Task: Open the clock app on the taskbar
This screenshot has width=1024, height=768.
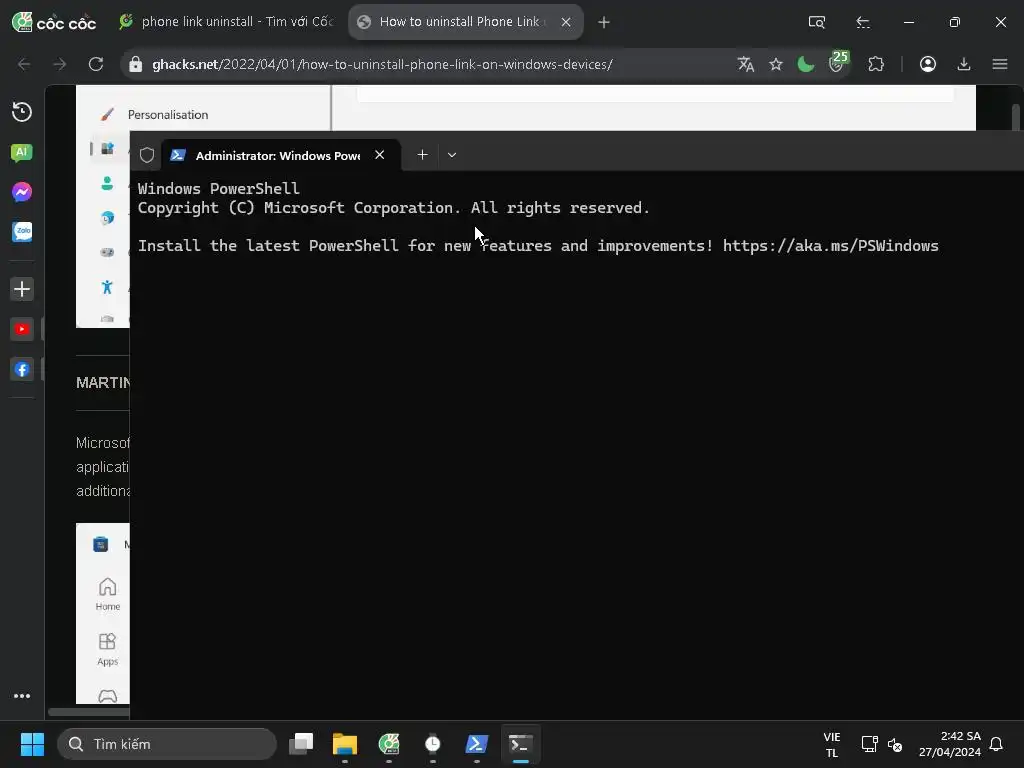Action: coord(432,744)
